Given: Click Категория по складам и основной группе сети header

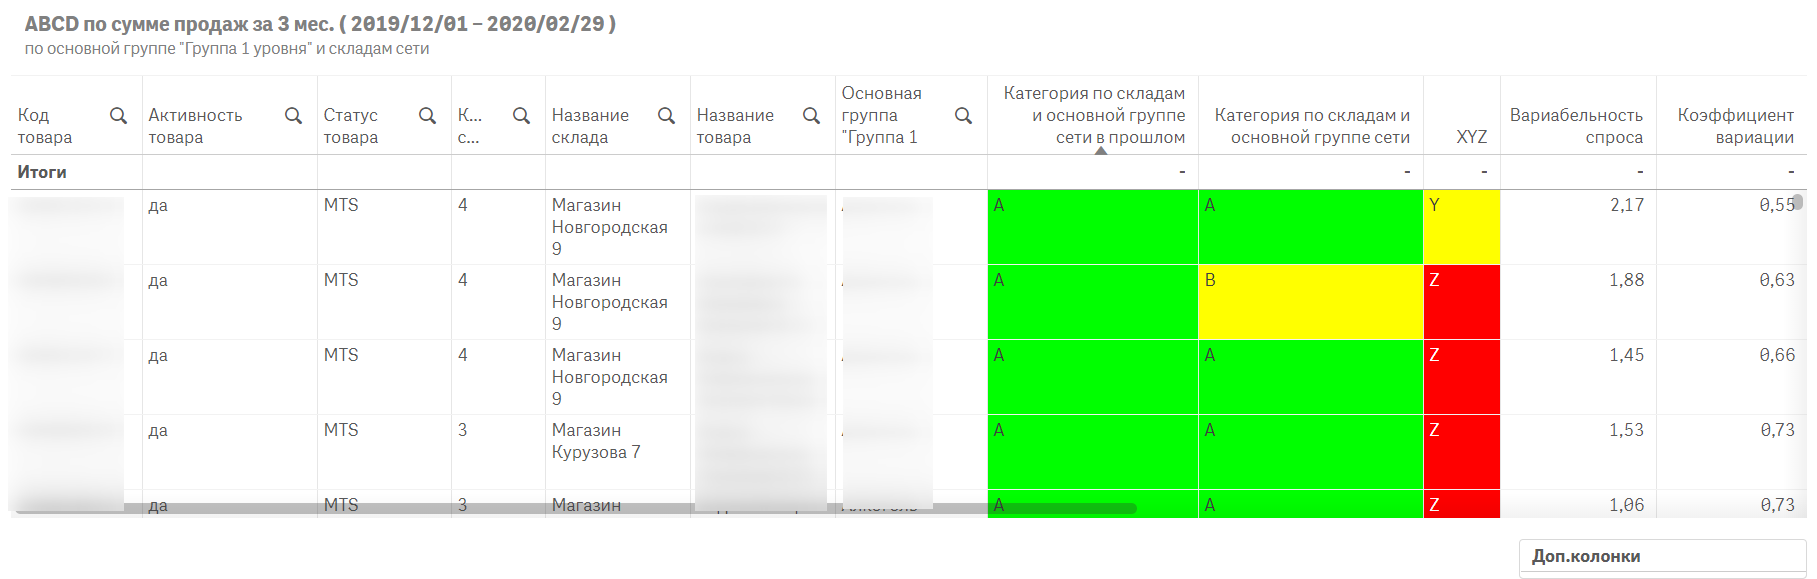Looking at the screenshot, I should 1311,126.
